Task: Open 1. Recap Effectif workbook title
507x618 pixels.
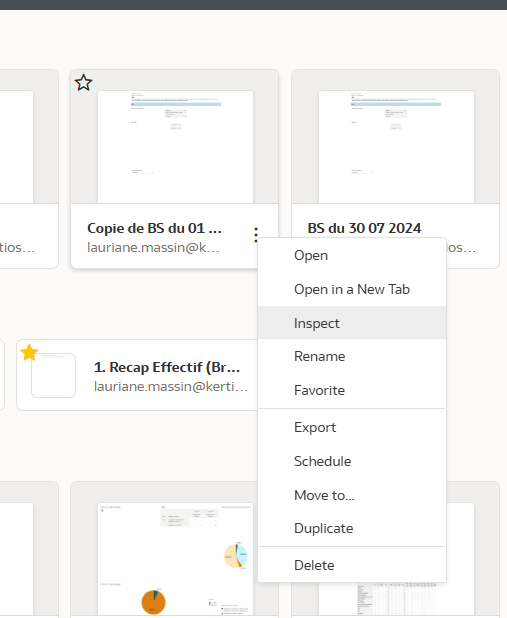Action: click(x=167, y=367)
